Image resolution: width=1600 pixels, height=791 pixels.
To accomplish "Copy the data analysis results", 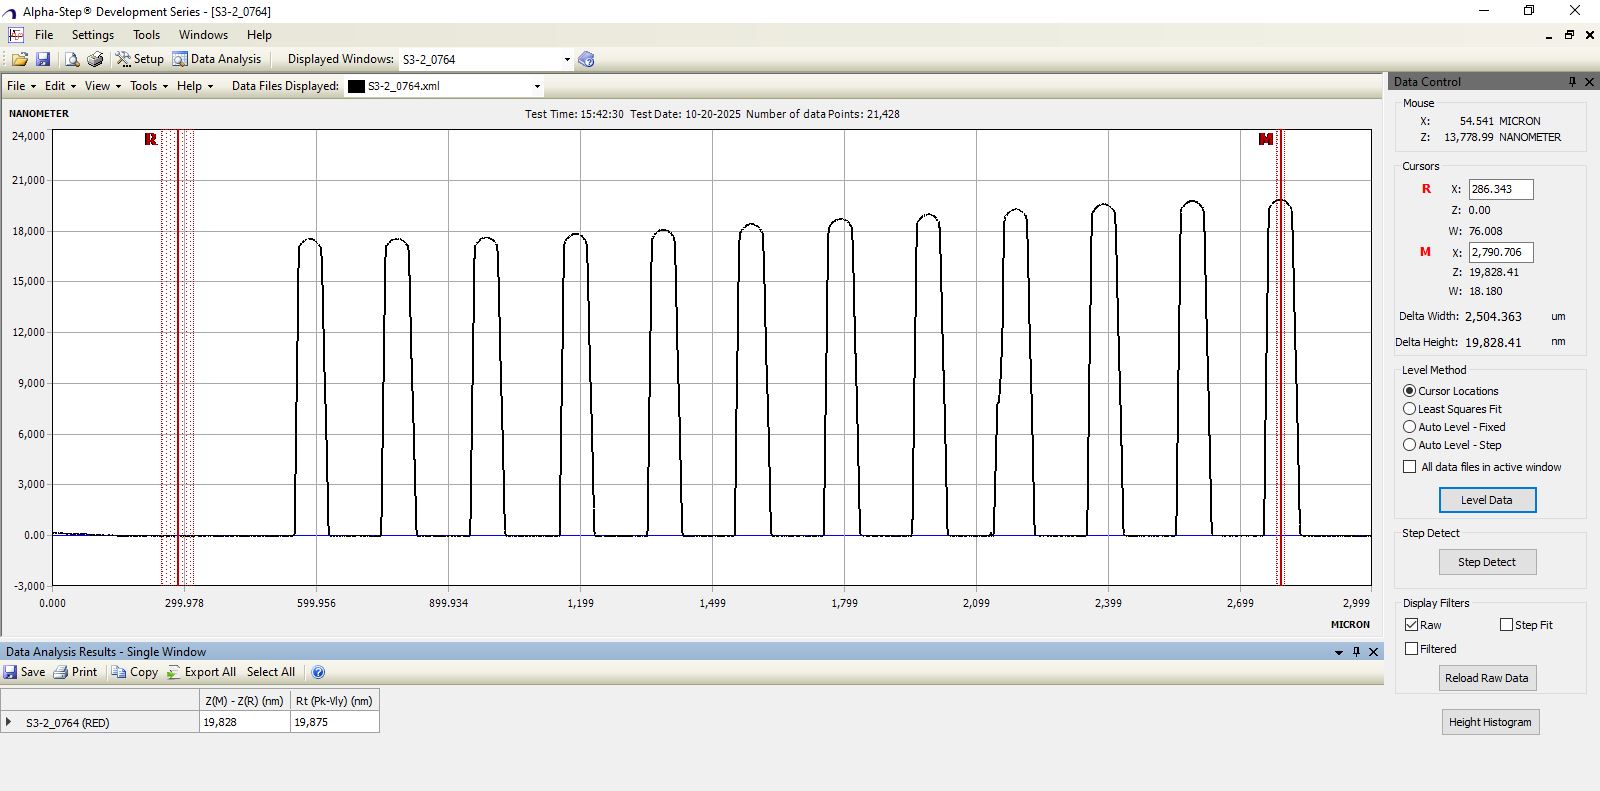I will click(135, 672).
